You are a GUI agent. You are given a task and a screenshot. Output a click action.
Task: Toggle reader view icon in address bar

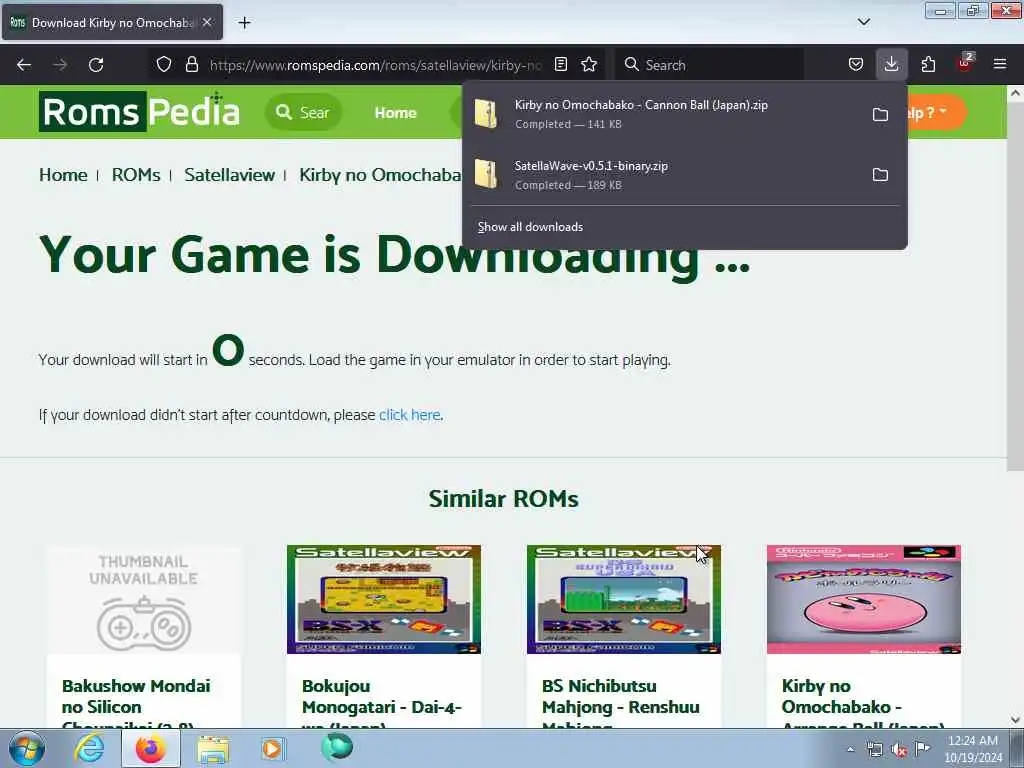[x=560, y=64]
